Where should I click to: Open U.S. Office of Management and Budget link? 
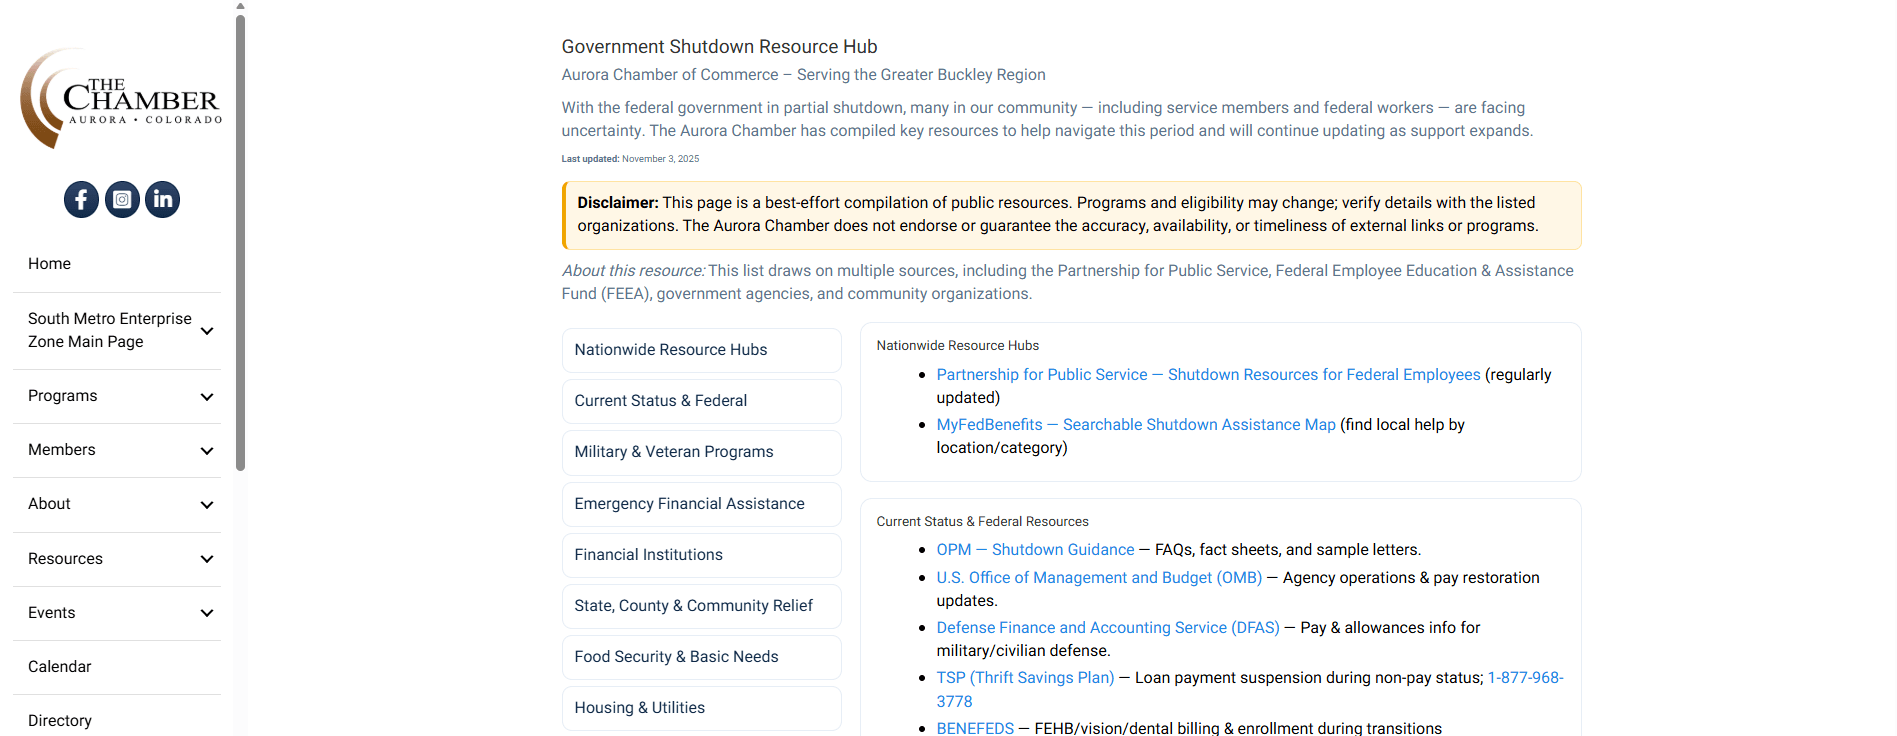click(x=1099, y=578)
